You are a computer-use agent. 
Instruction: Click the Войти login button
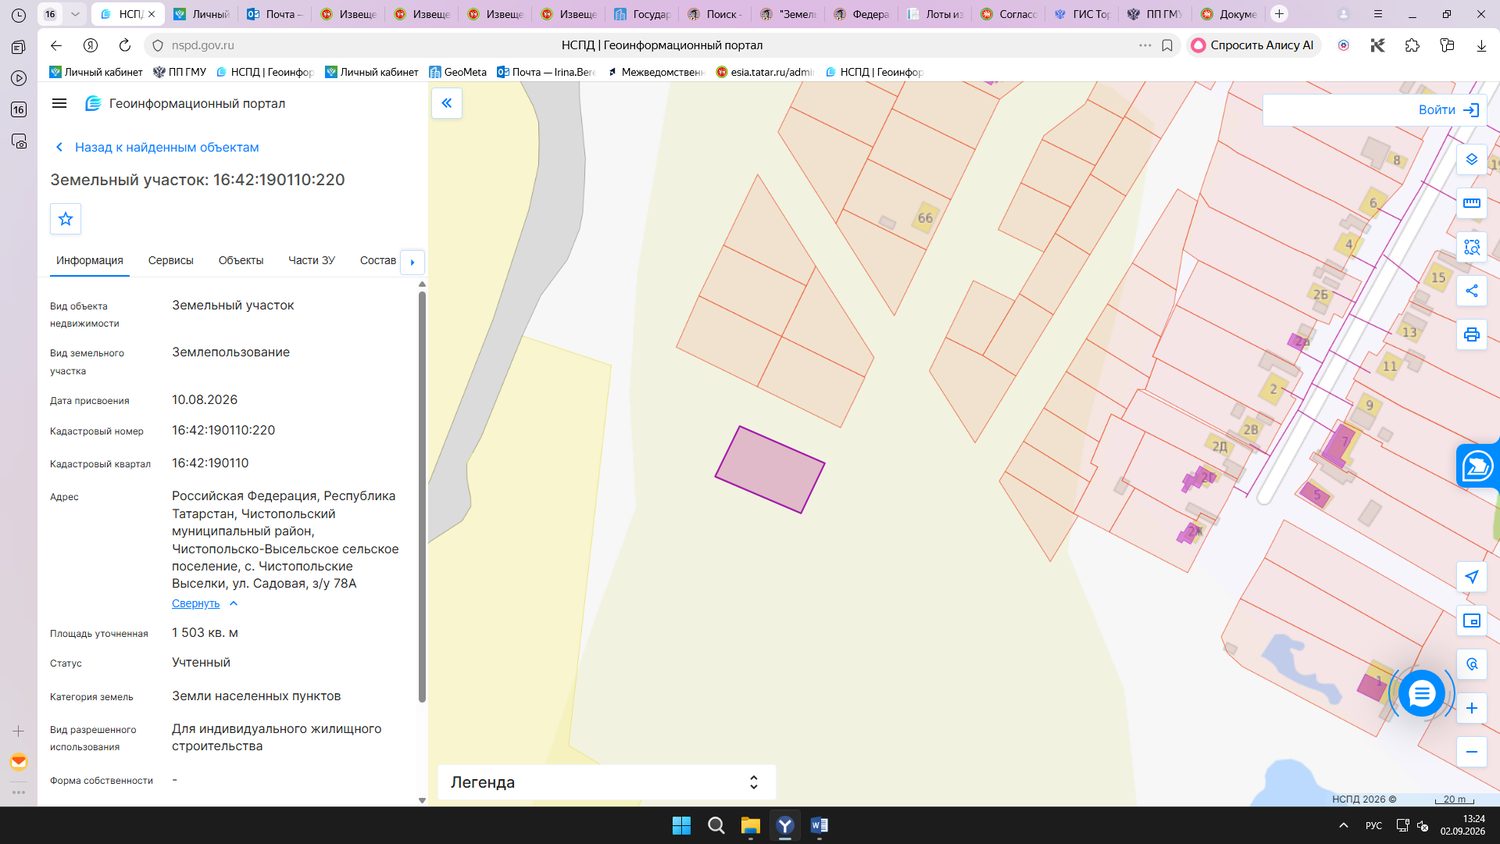[x=1448, y=110]
